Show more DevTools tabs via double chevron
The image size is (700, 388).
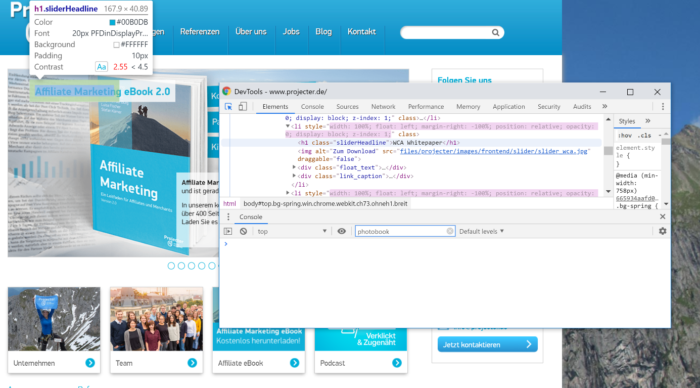pyautogui.click(x=604, y=106)
